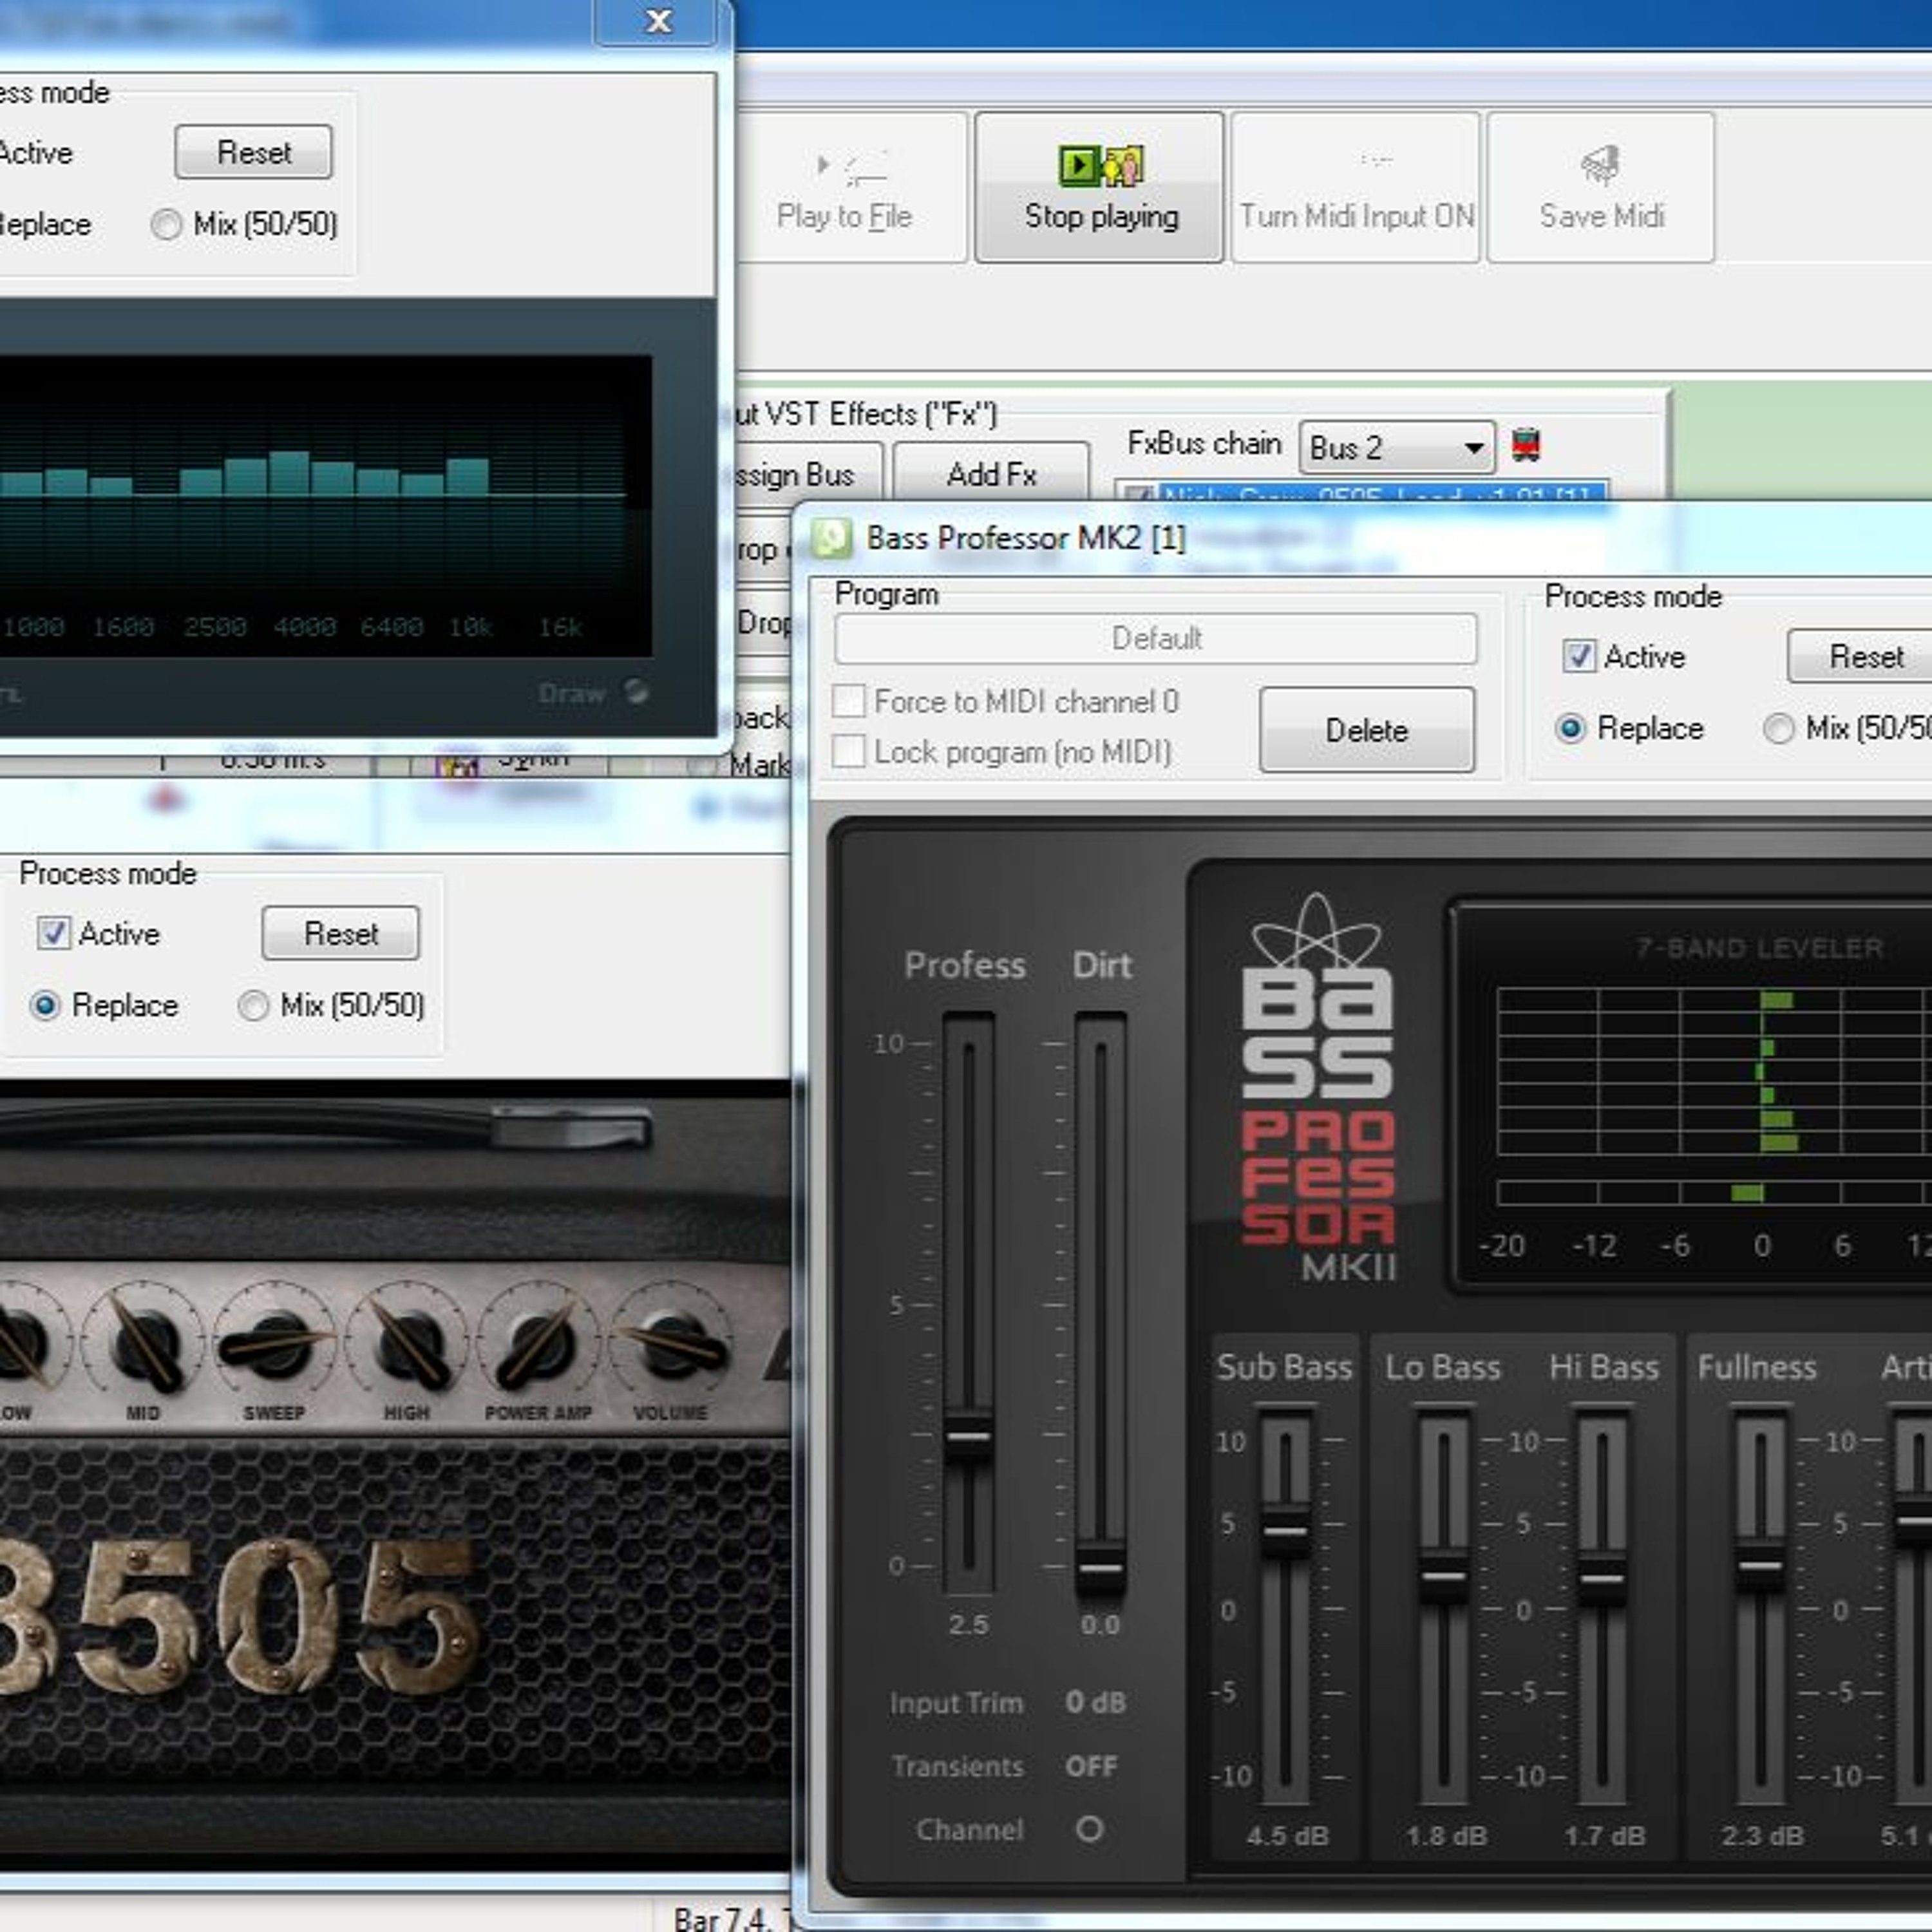Uncheck Active in Bass Professor Process mode
The width and height of the screenshot is (1932, 1932).
point(1579,656)
